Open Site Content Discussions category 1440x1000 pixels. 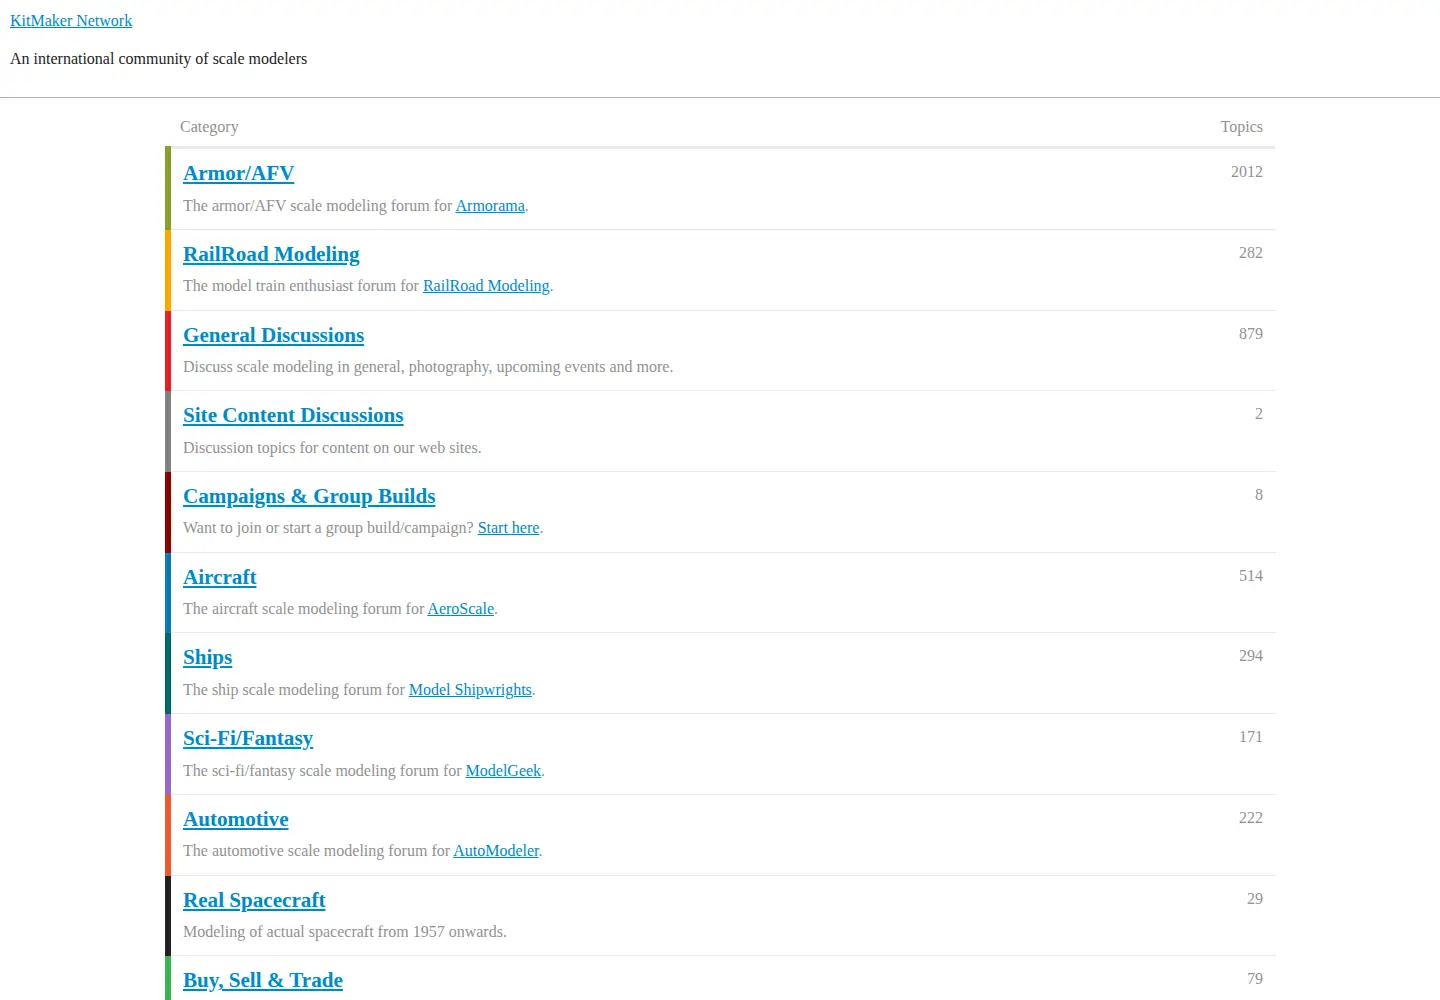coord(293,416)
